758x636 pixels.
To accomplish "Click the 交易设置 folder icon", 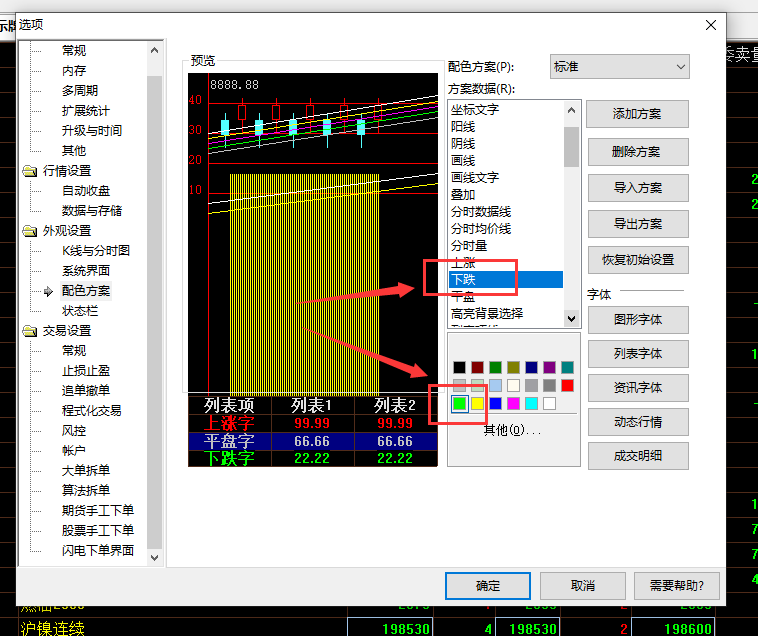I will pos(30,331).
